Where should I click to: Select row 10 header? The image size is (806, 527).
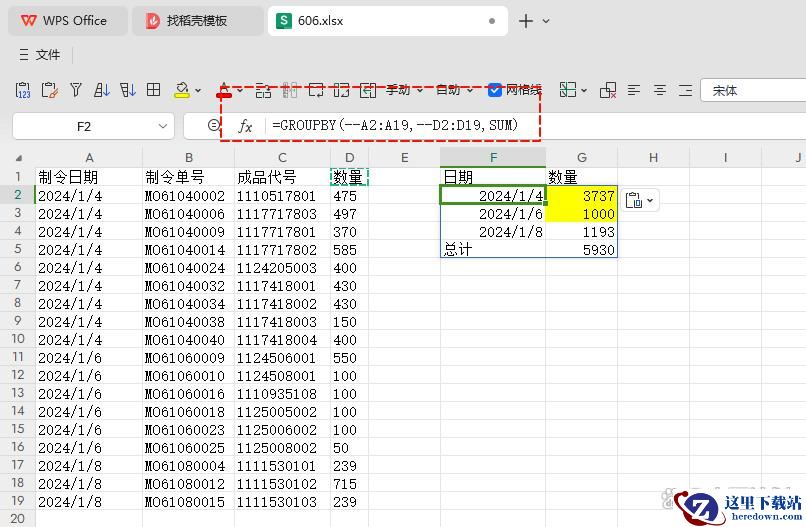[x=17, y=339]
